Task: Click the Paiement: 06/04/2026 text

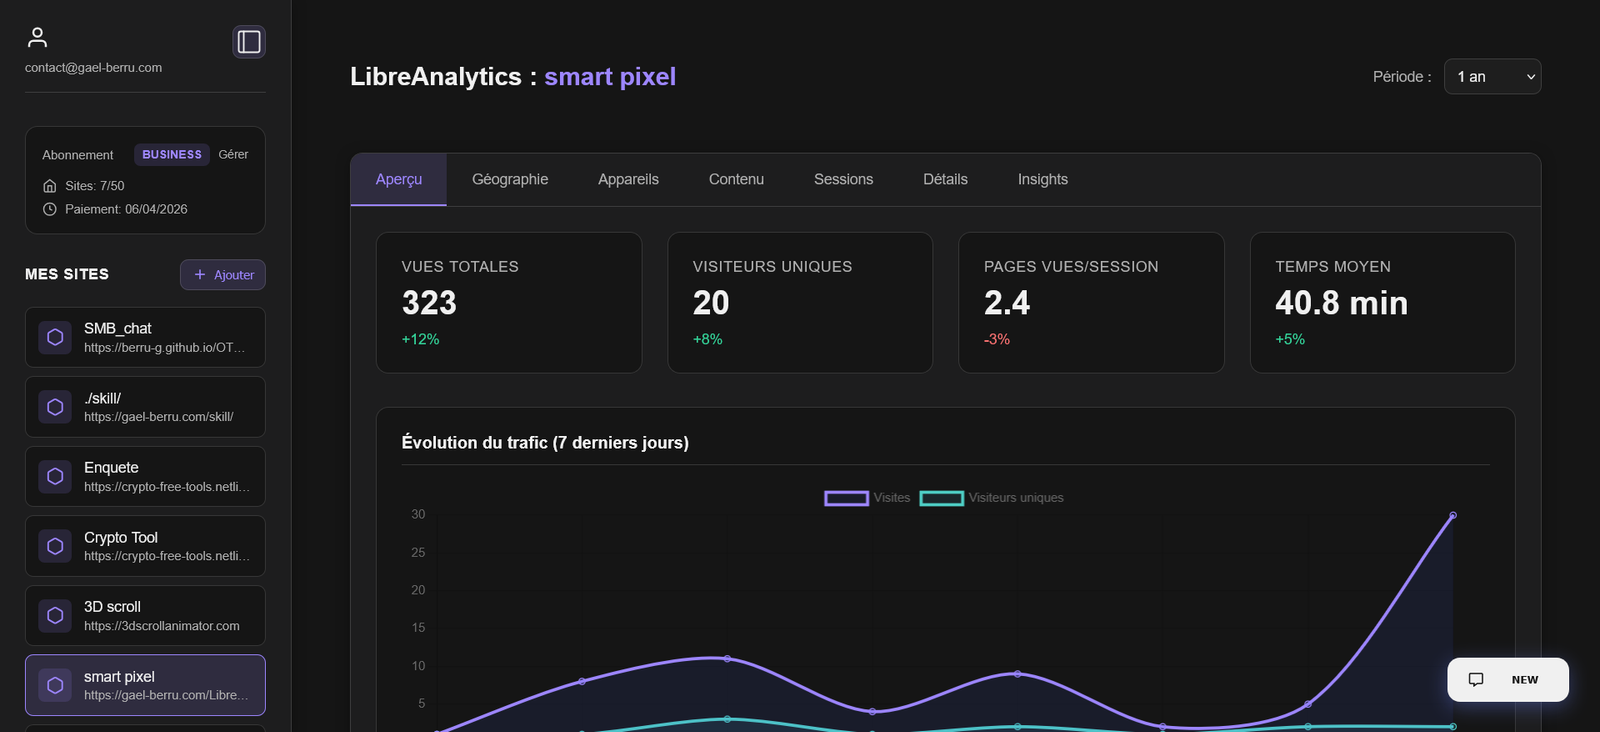Action: pyautogui.click(x=126, y=209)
